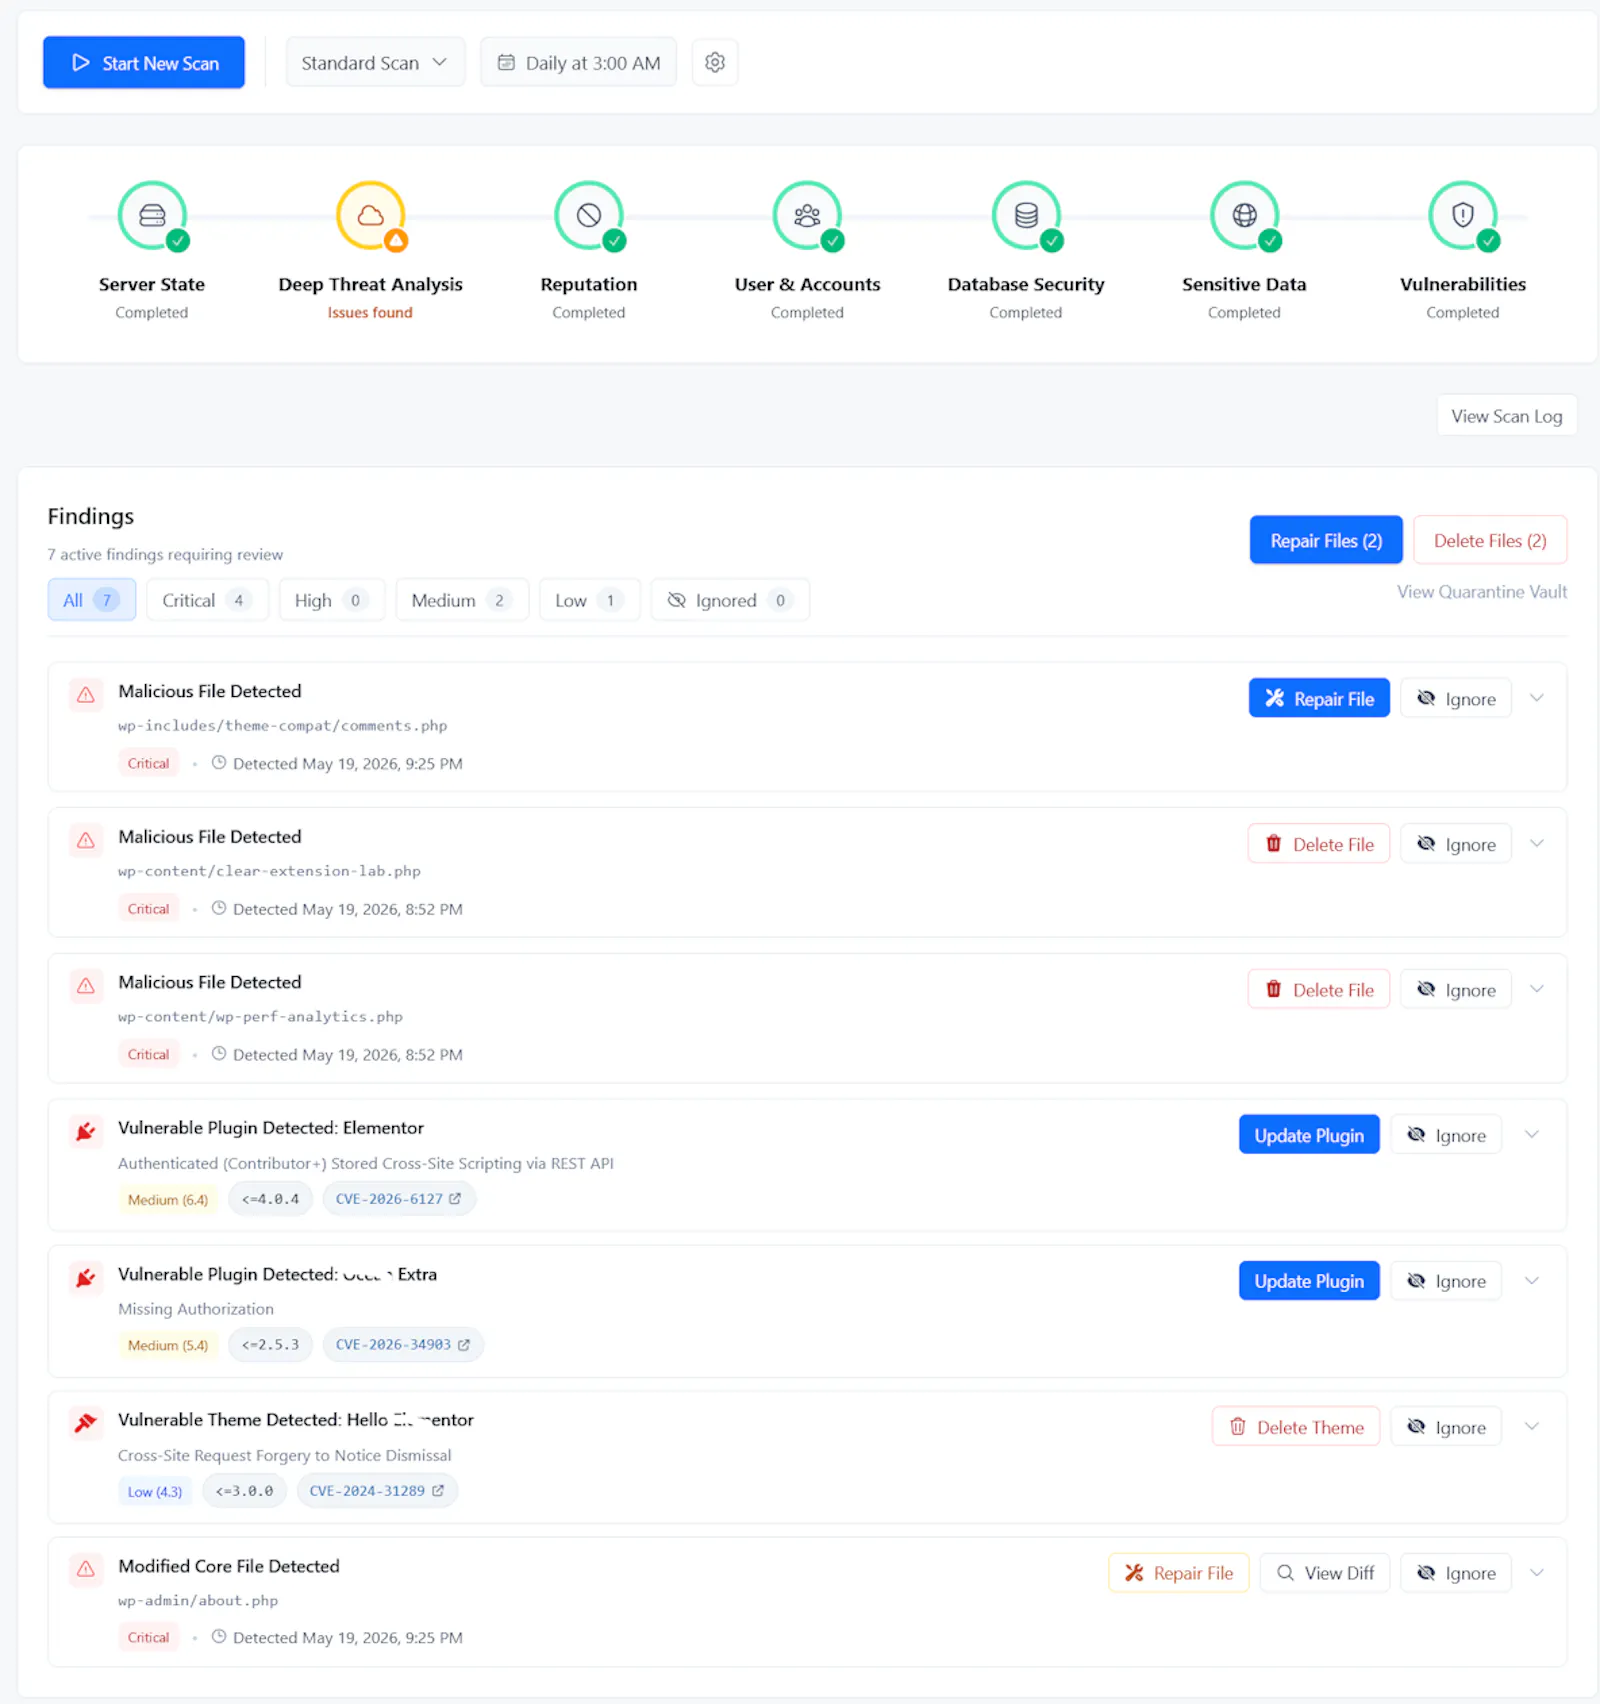
Task: Open the Daily at 3:00 AM schedule
Action: pyautogui.click(x=579, y=62)
